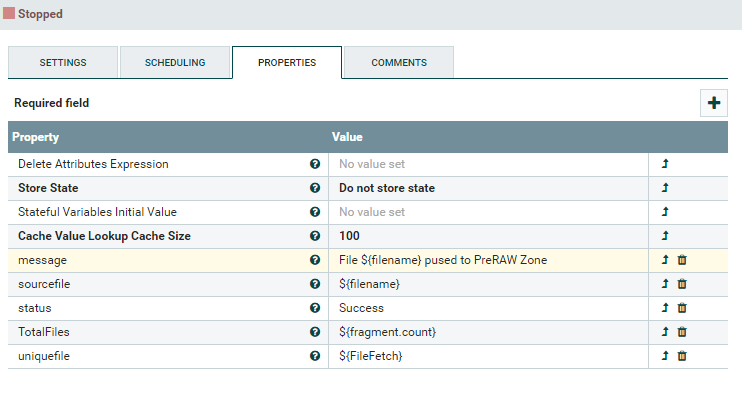
Task: Click the arrow icon in Store State row
Action: [665, 188]
